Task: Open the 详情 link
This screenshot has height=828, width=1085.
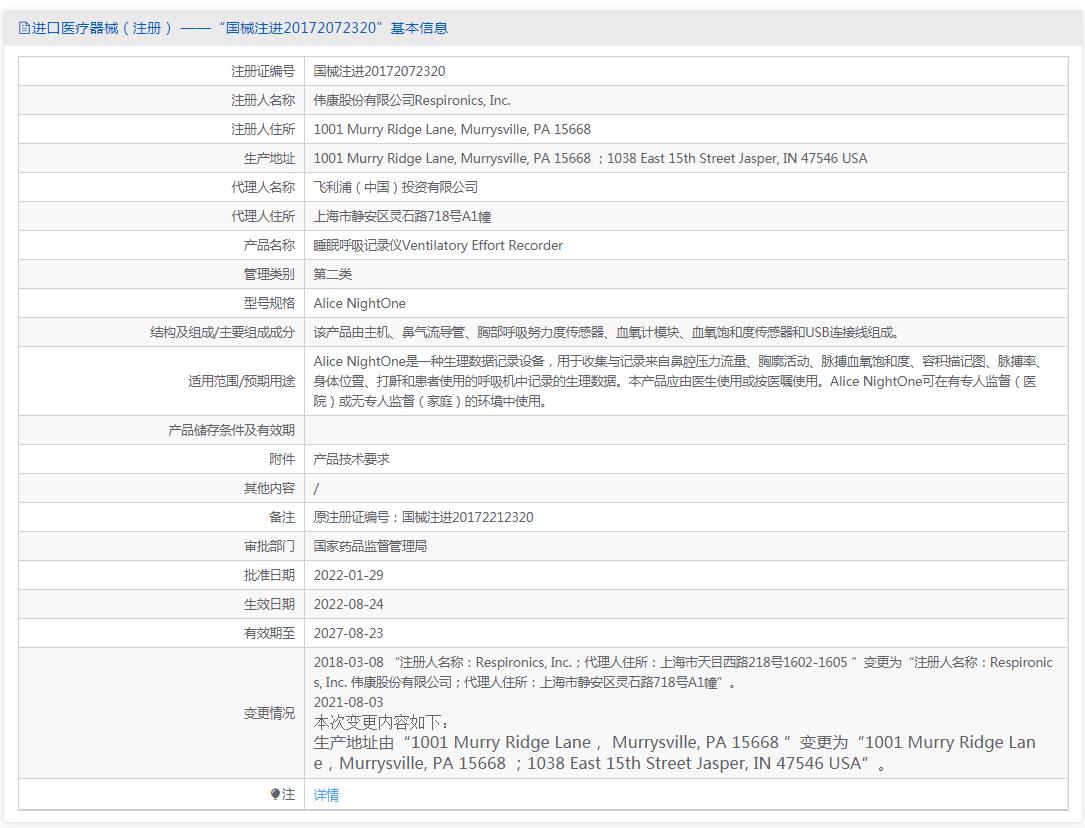Action: point(326,795)
